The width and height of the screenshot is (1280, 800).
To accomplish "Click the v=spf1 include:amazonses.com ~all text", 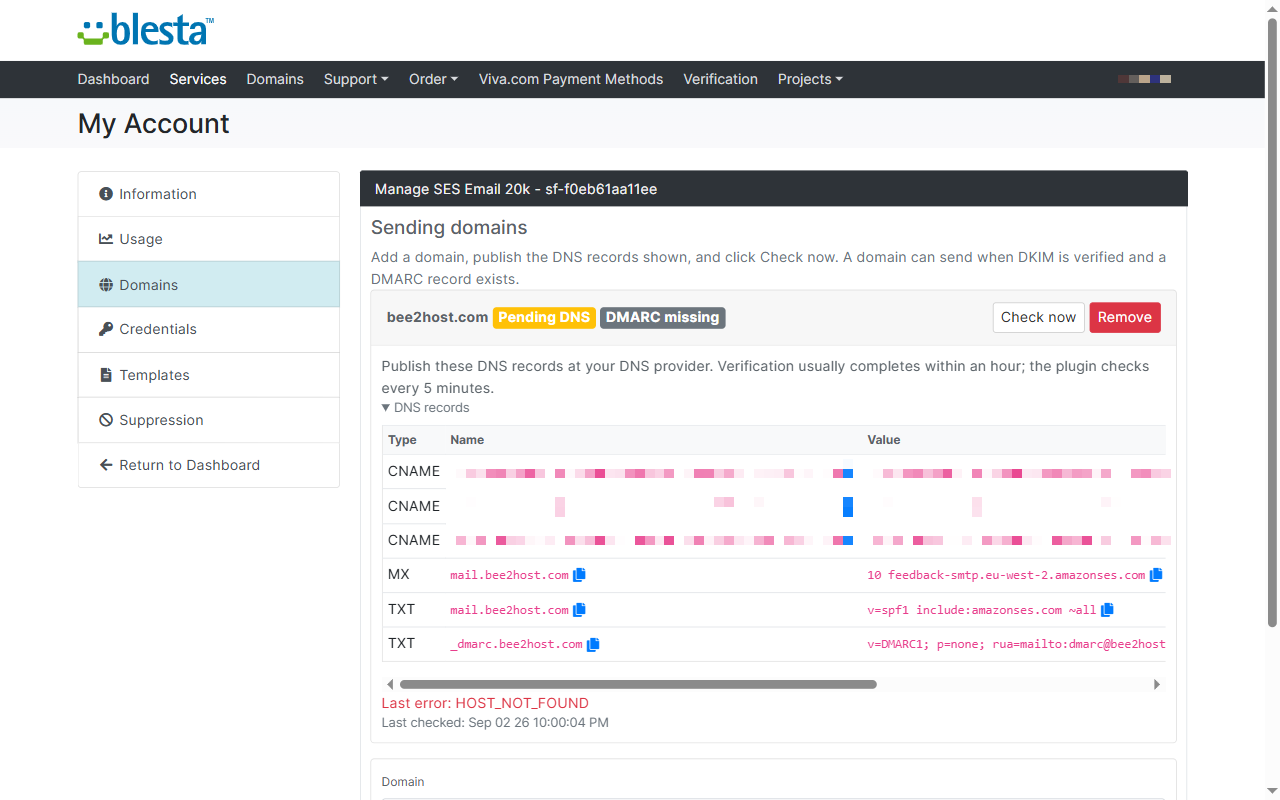I will pos(982,609).
